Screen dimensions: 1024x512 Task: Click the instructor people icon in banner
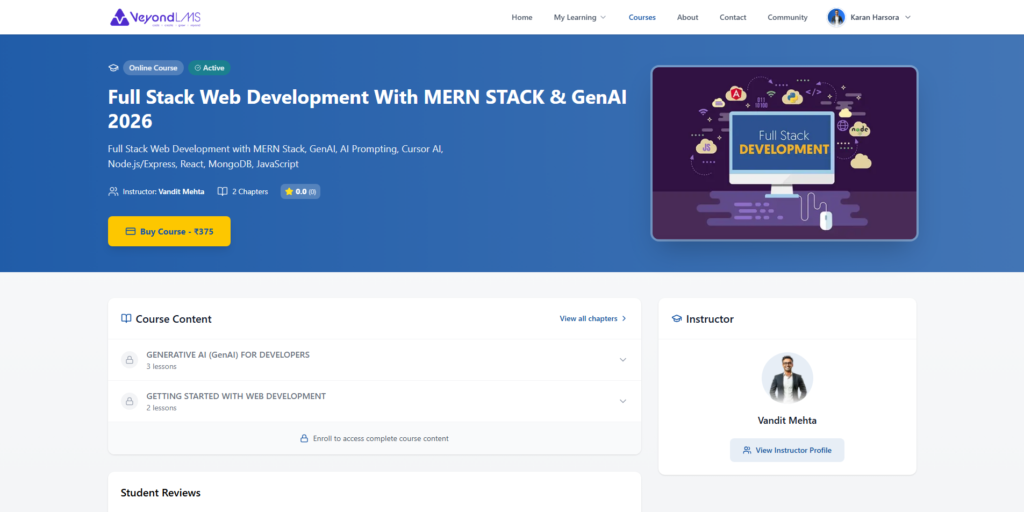[x=113, y=191]
